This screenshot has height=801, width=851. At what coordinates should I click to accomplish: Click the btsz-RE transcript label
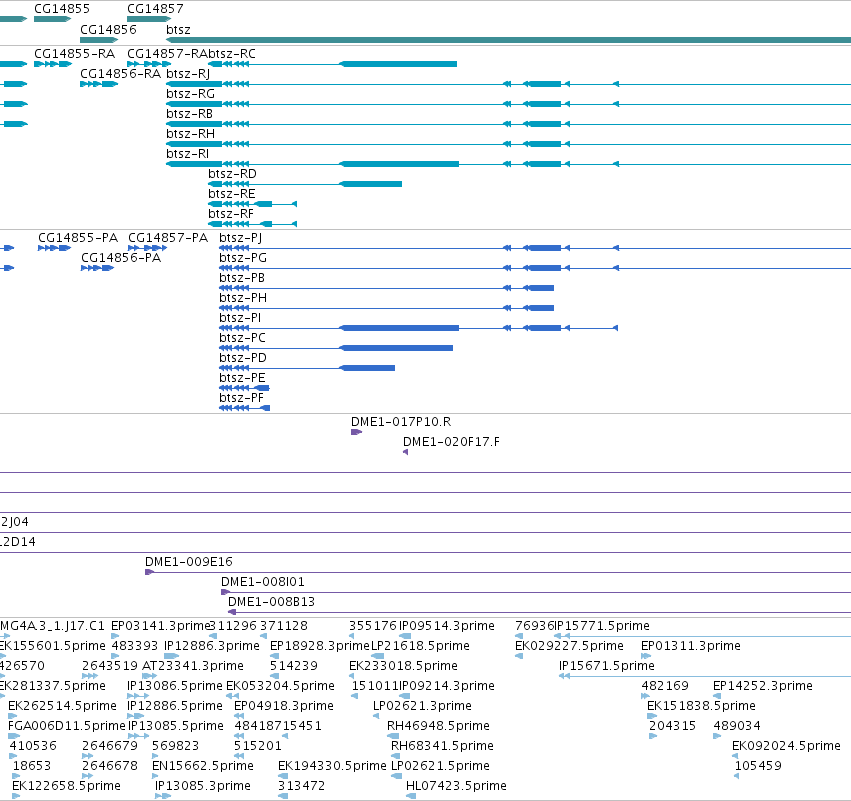pyautogui.click(x=232, y=194)
